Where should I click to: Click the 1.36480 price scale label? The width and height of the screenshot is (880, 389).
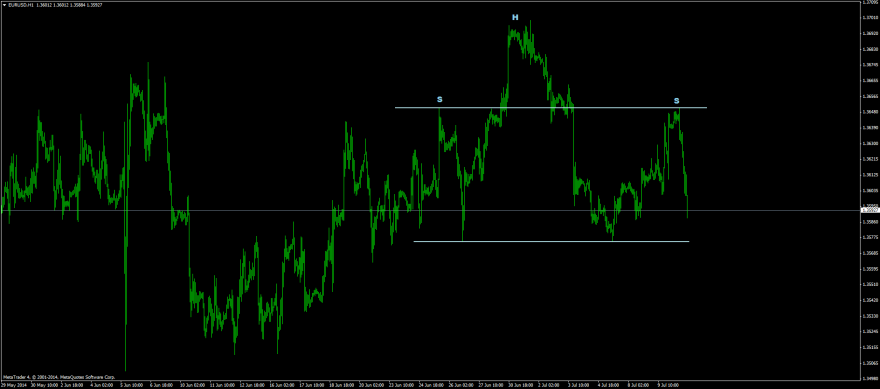[870, 111]
